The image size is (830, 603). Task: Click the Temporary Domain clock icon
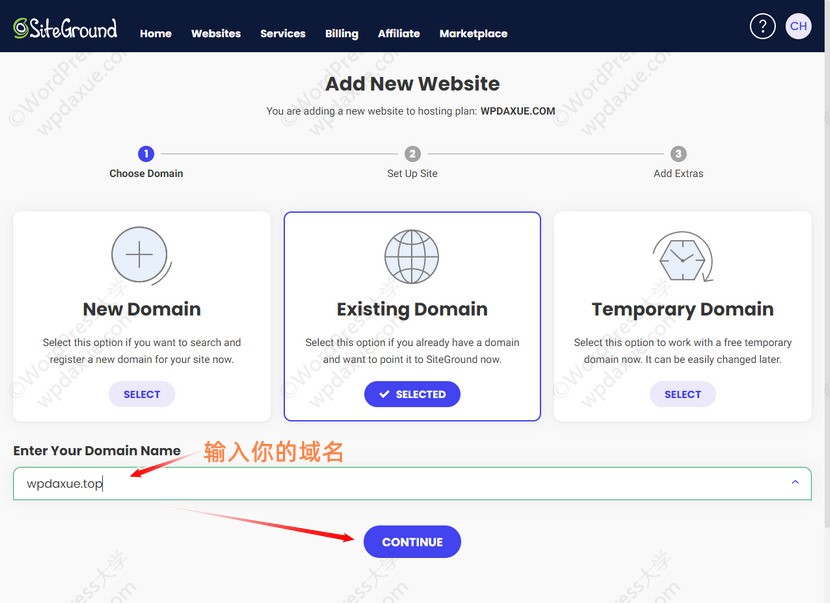click(683, 257)
